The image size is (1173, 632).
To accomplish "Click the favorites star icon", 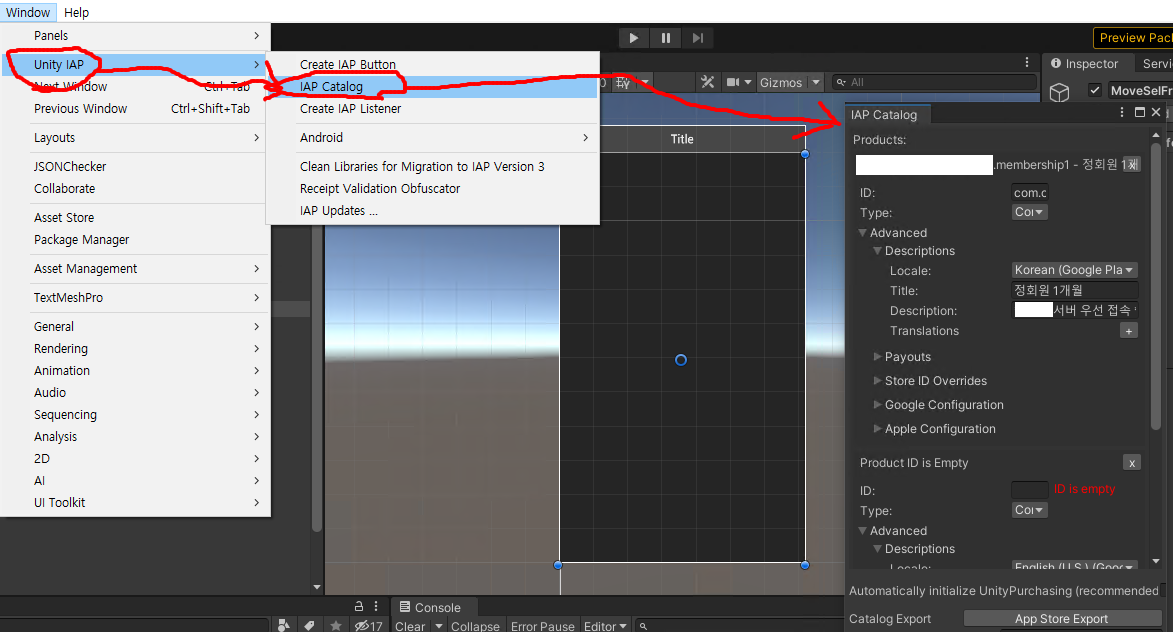I will click(336, 625).
